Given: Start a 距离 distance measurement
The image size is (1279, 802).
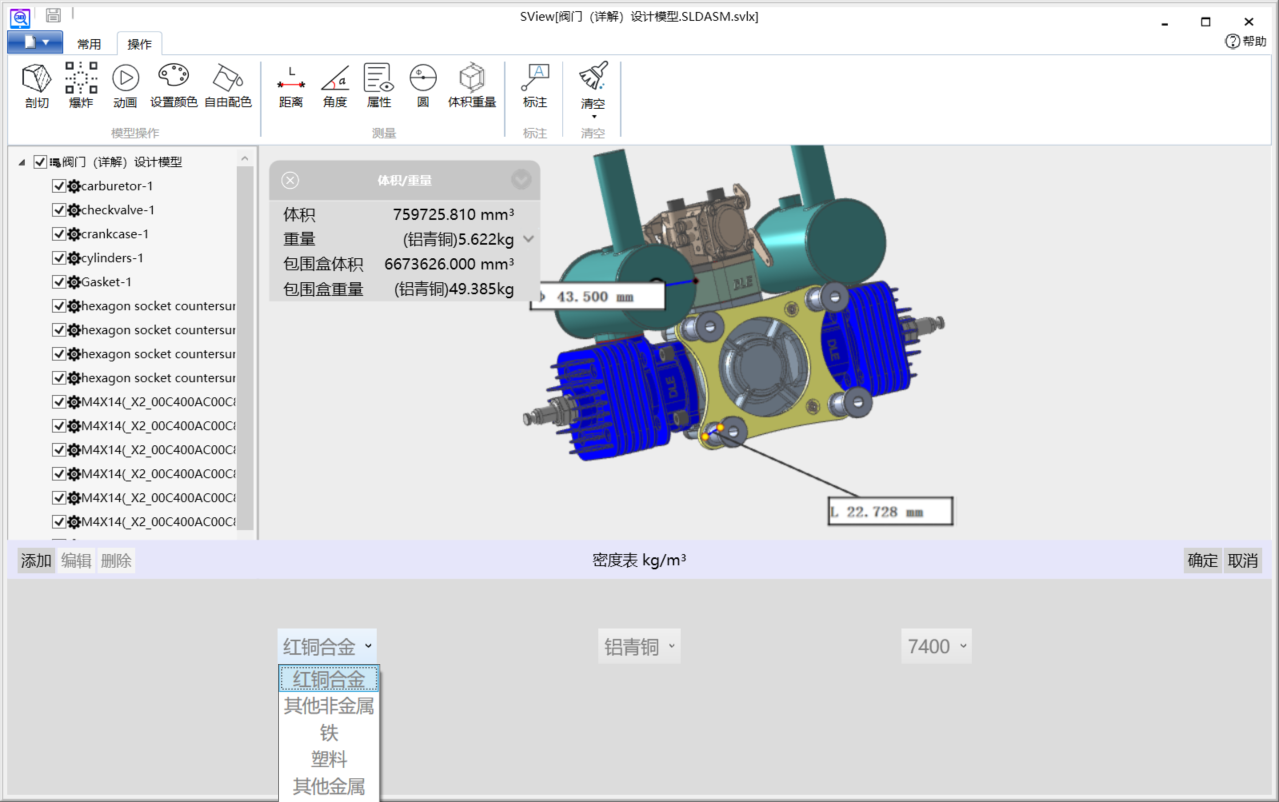Looking at the screenshot, I should 291,86.
